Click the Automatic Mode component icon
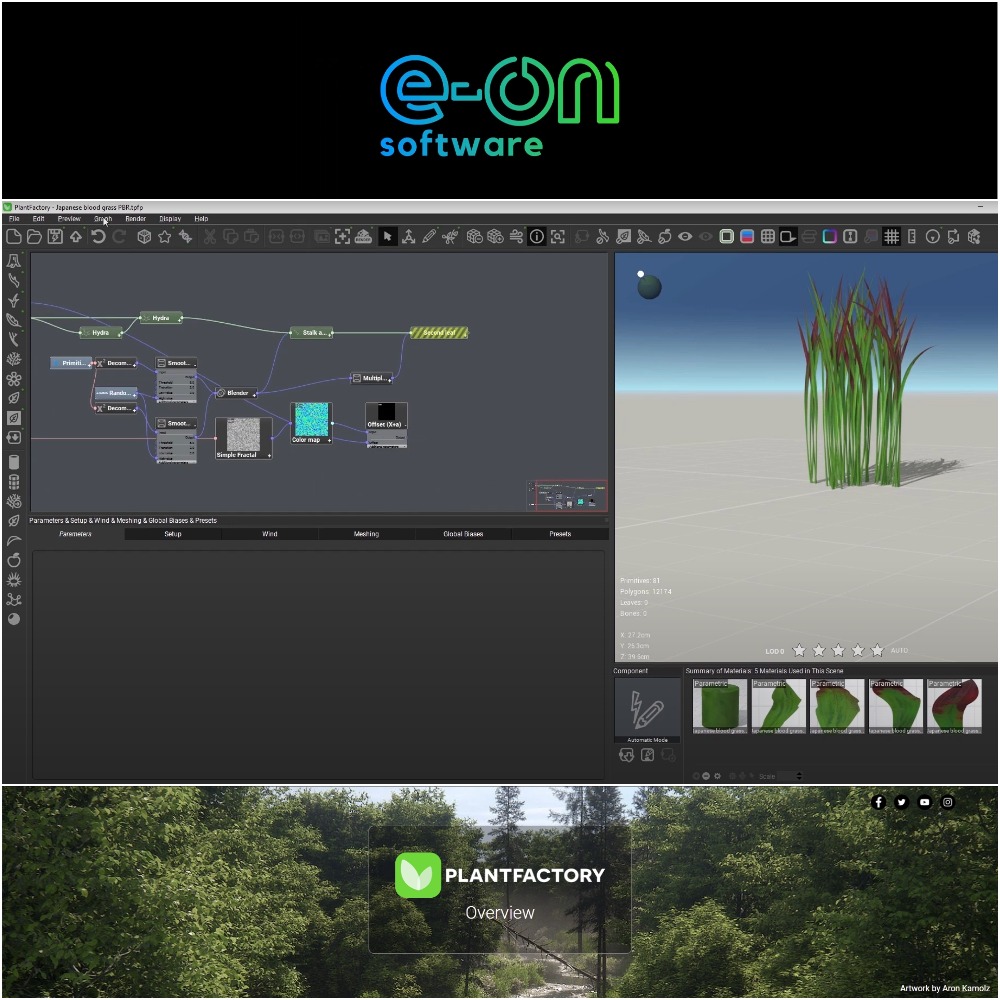 [647, 710]
